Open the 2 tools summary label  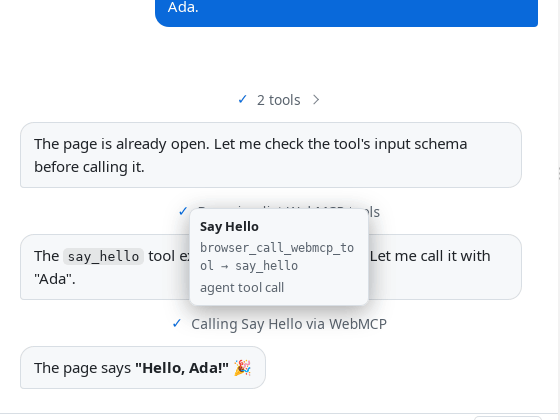pyautogui.click(x=279, y=100)
